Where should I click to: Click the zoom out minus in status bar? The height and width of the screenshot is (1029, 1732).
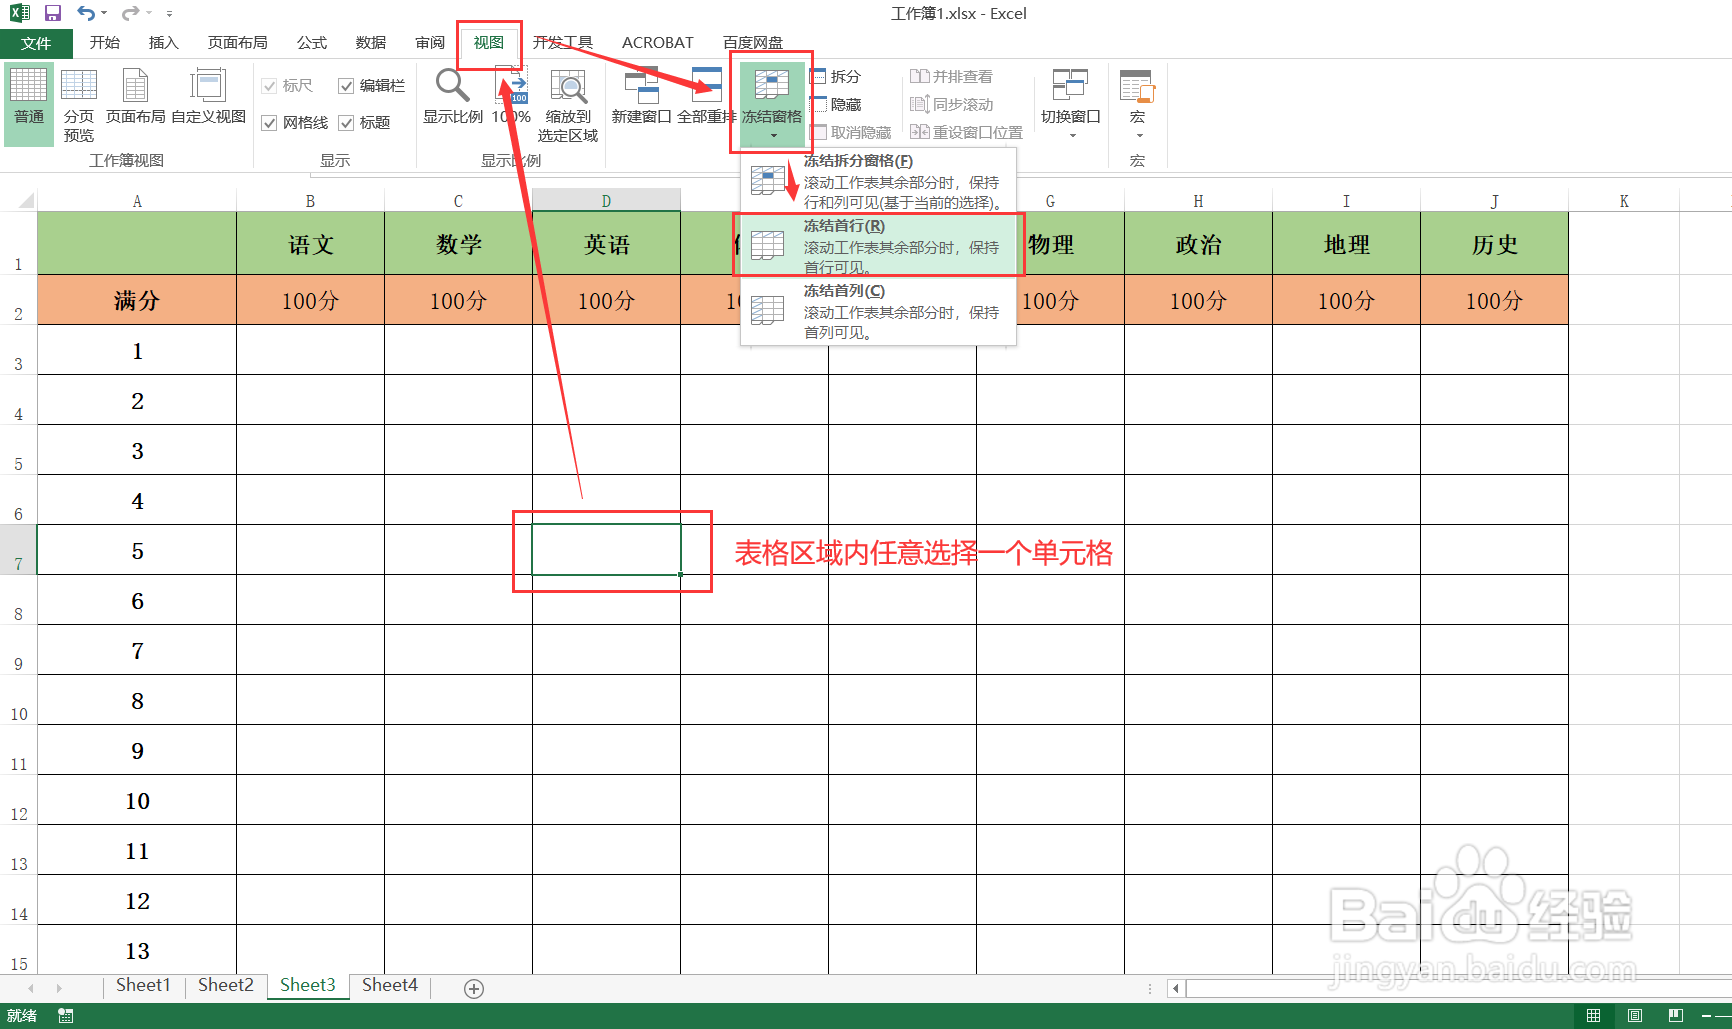click(1707, 1016)
